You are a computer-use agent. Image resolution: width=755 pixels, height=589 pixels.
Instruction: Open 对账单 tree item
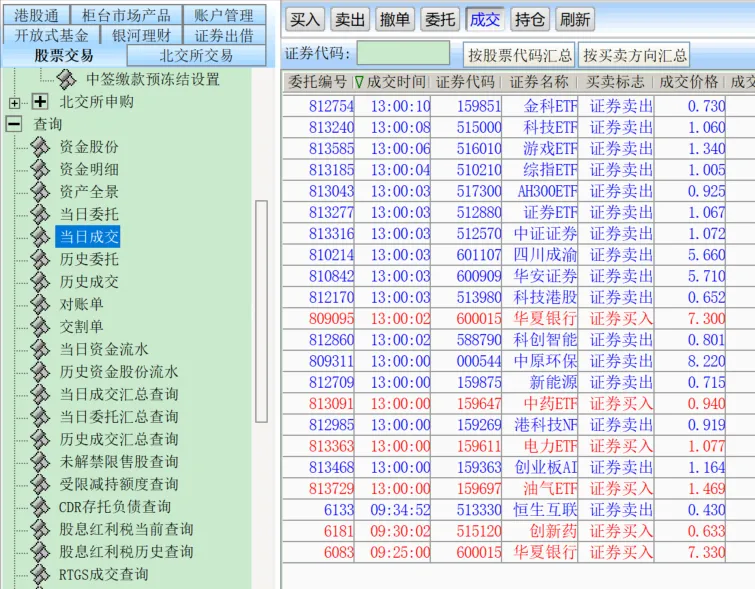[x=81, y=304]
